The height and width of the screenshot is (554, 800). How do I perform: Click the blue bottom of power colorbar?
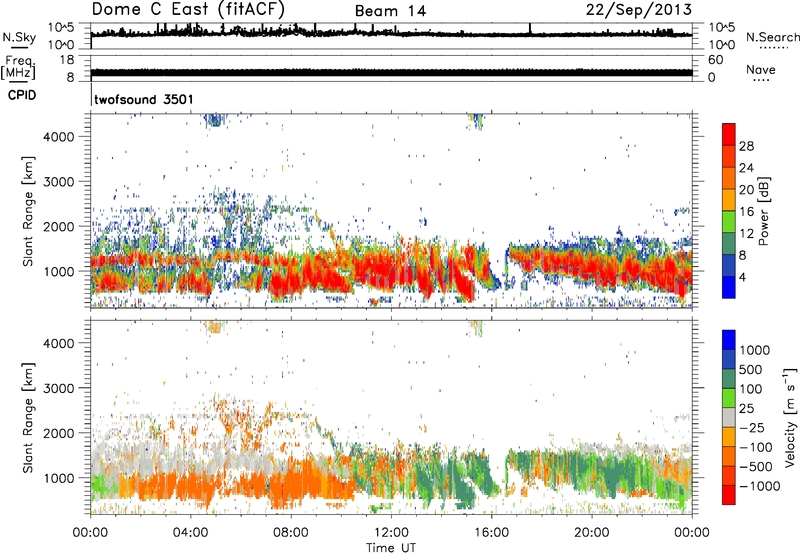click(729, 287)
